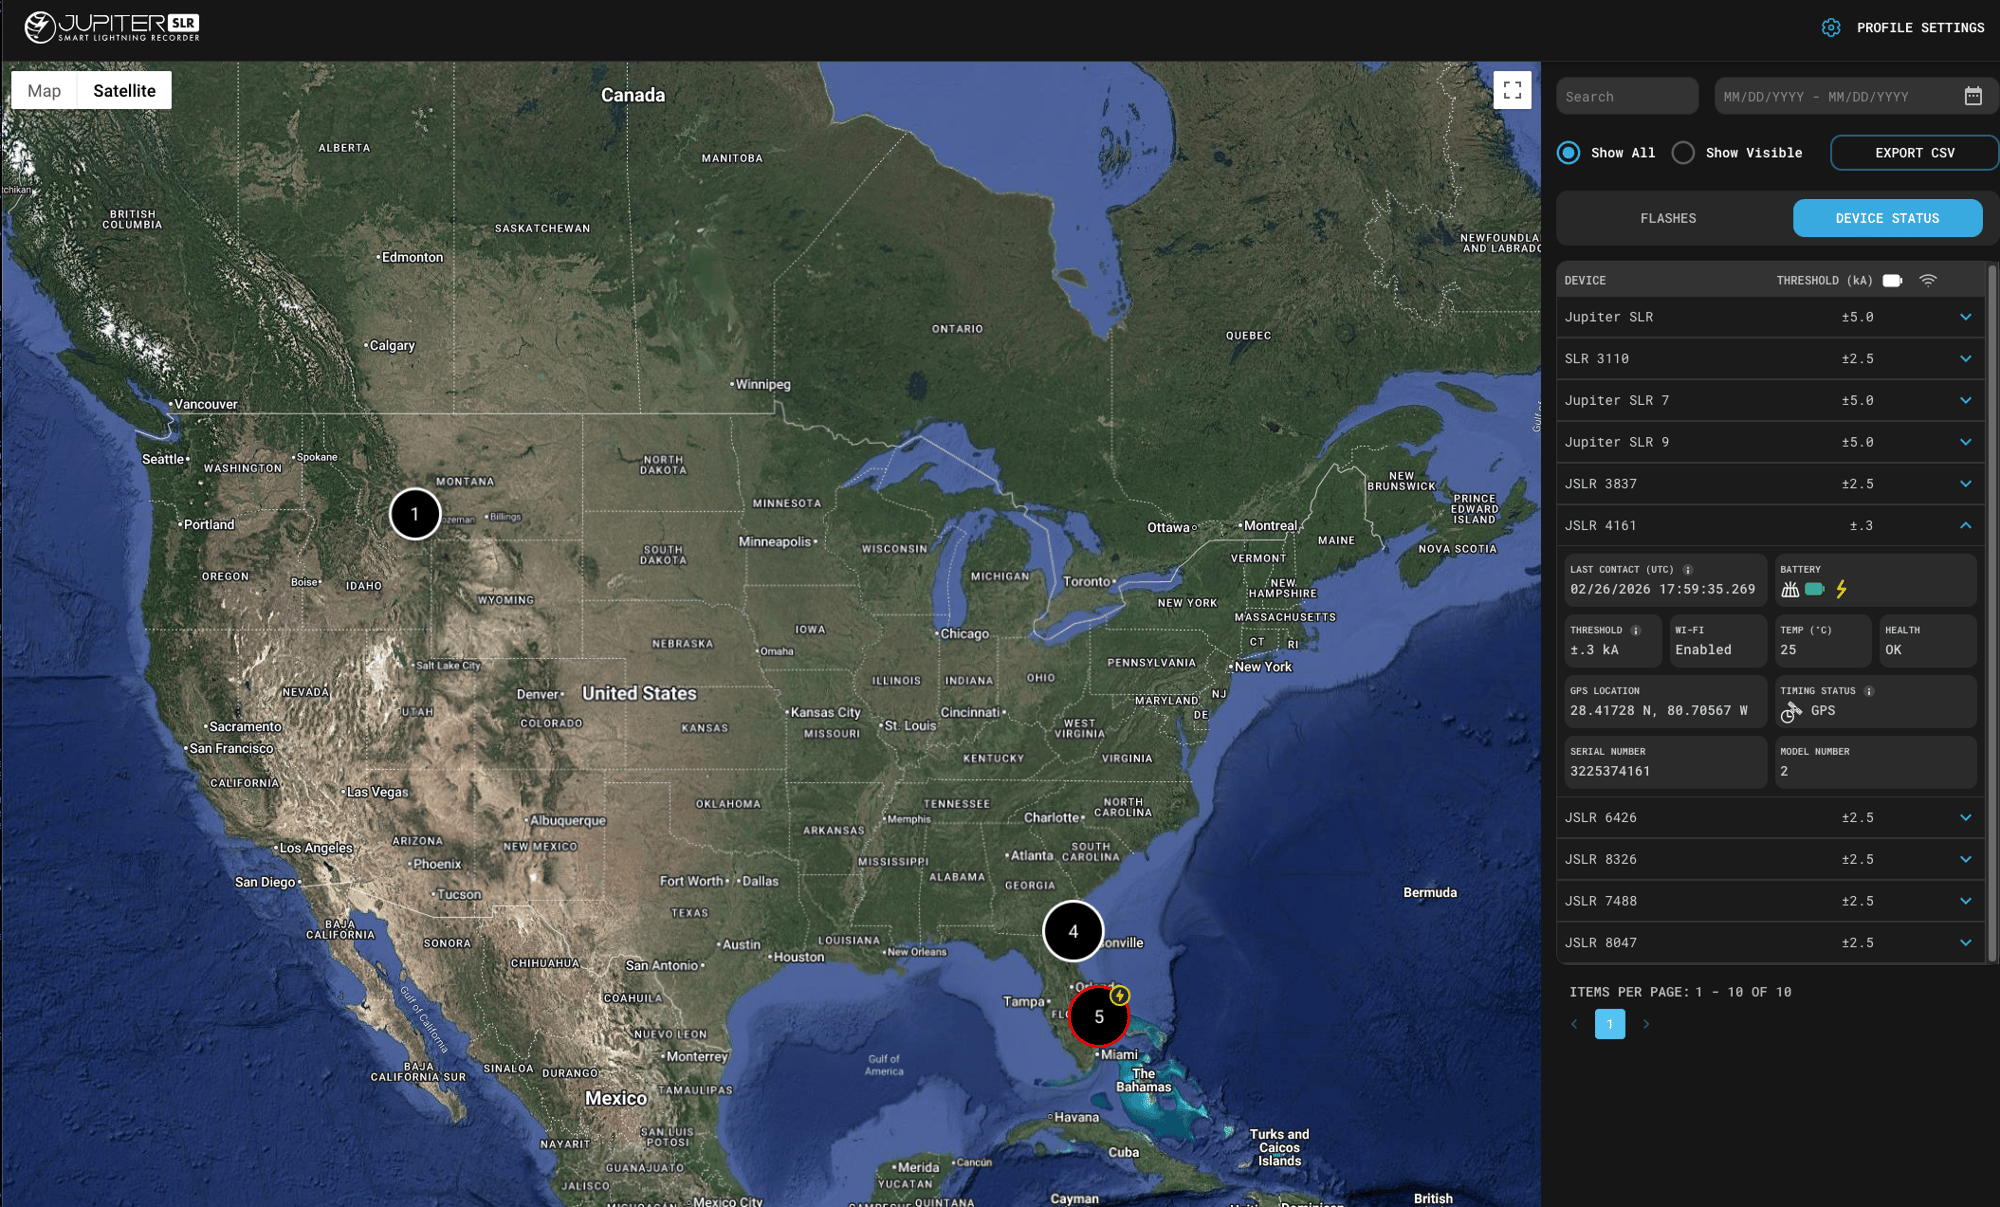Click the yellow charging bolt icon

[1841, 590]
